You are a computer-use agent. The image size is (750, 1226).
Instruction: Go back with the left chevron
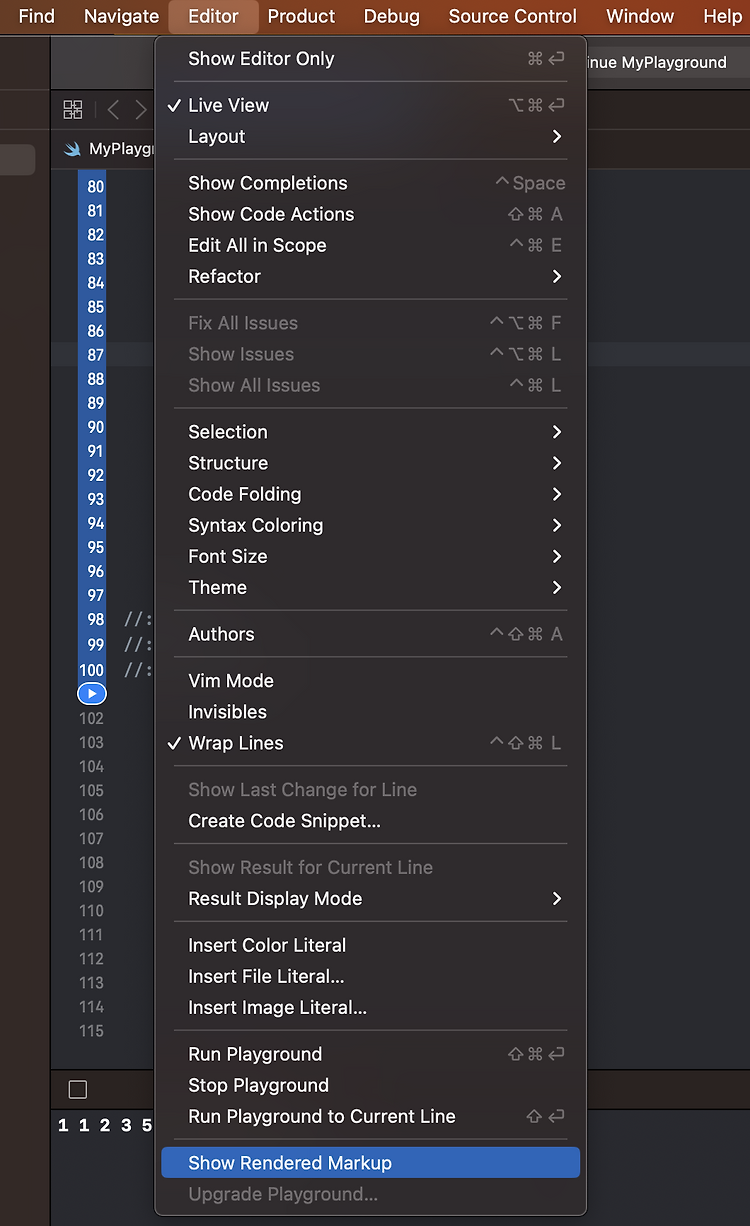[x=113, y=110]
